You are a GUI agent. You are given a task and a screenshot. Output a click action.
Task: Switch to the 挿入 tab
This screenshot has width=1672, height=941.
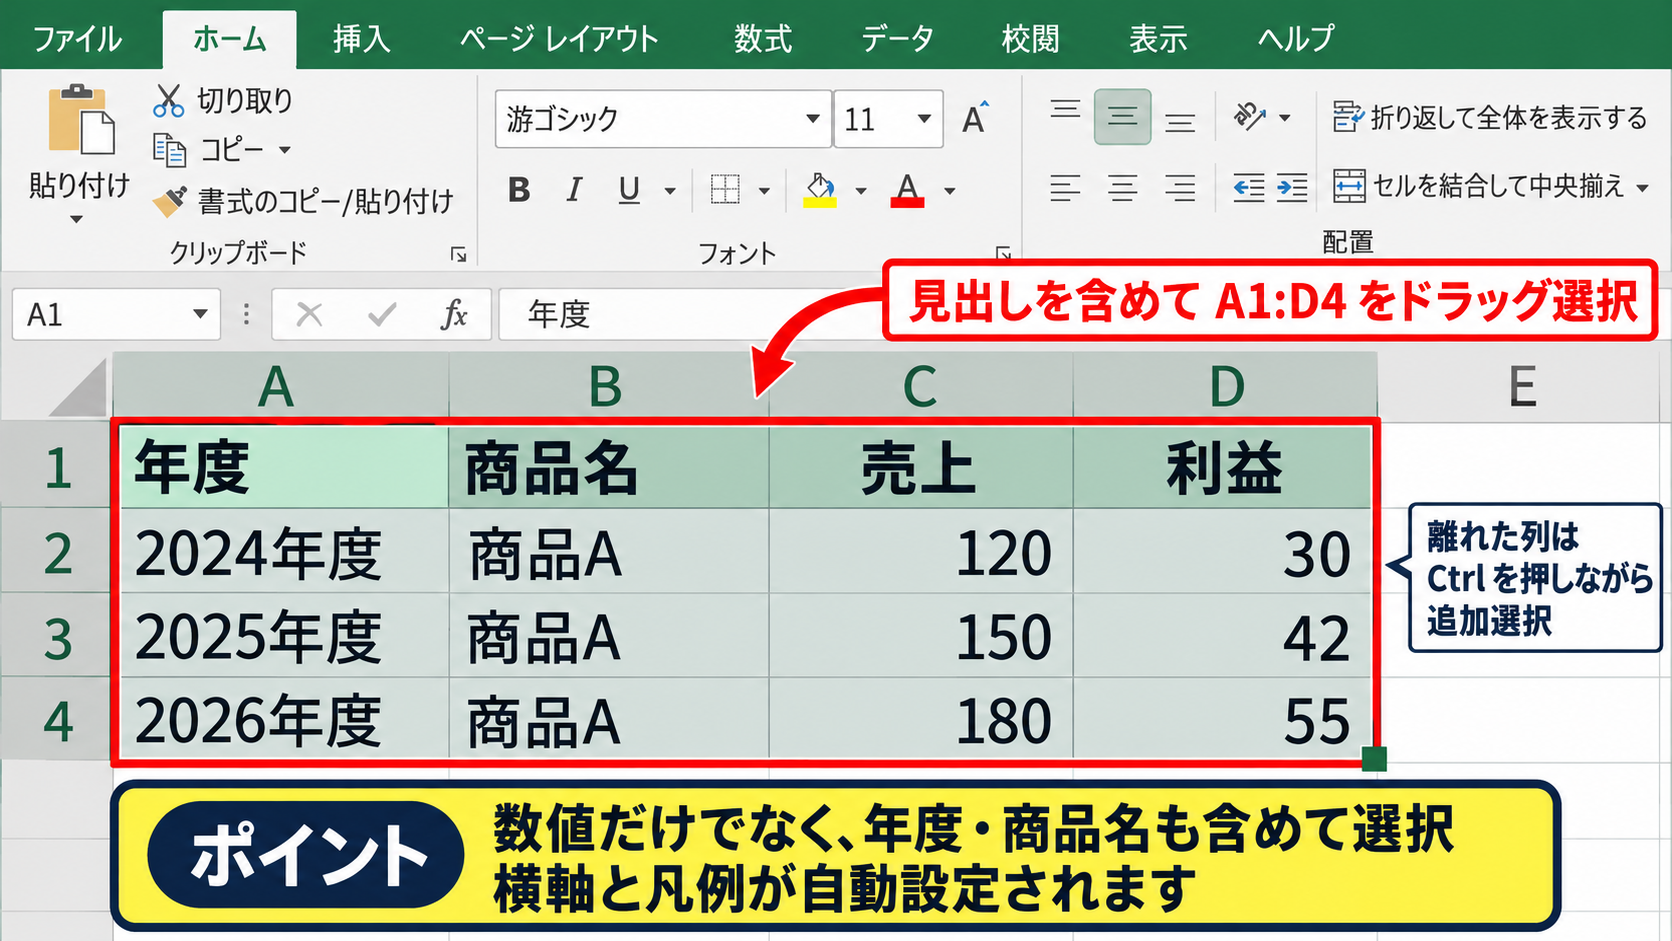click(x=361, y=39)
